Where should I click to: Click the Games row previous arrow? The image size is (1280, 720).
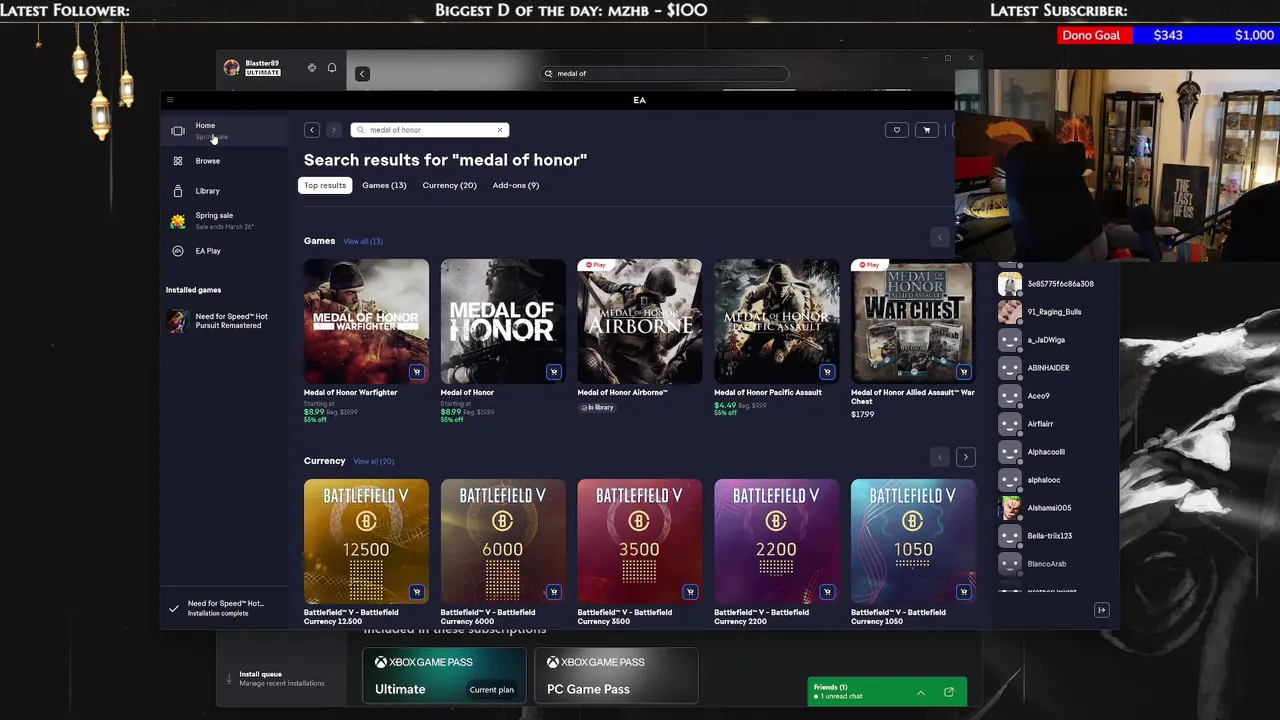pos(939,237)
